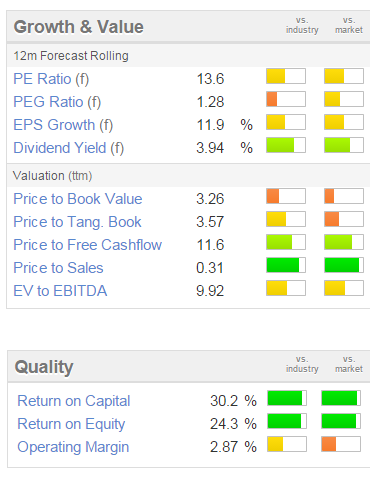This screenshot has height=480, width=370.
Task: Open the Return on Capital link
Action: [74, 401]
